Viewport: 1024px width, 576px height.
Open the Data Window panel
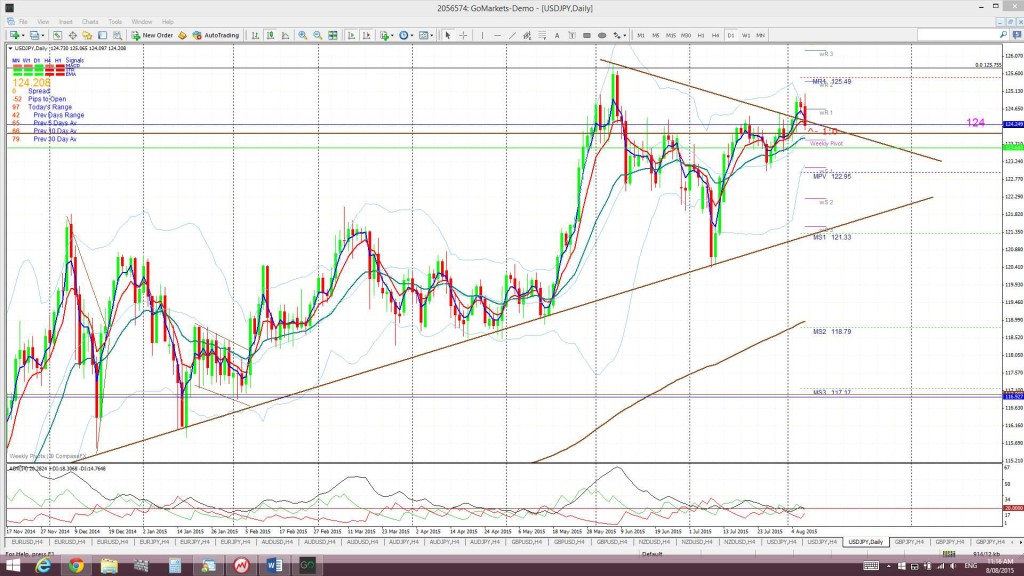click(x=72, y=35)
